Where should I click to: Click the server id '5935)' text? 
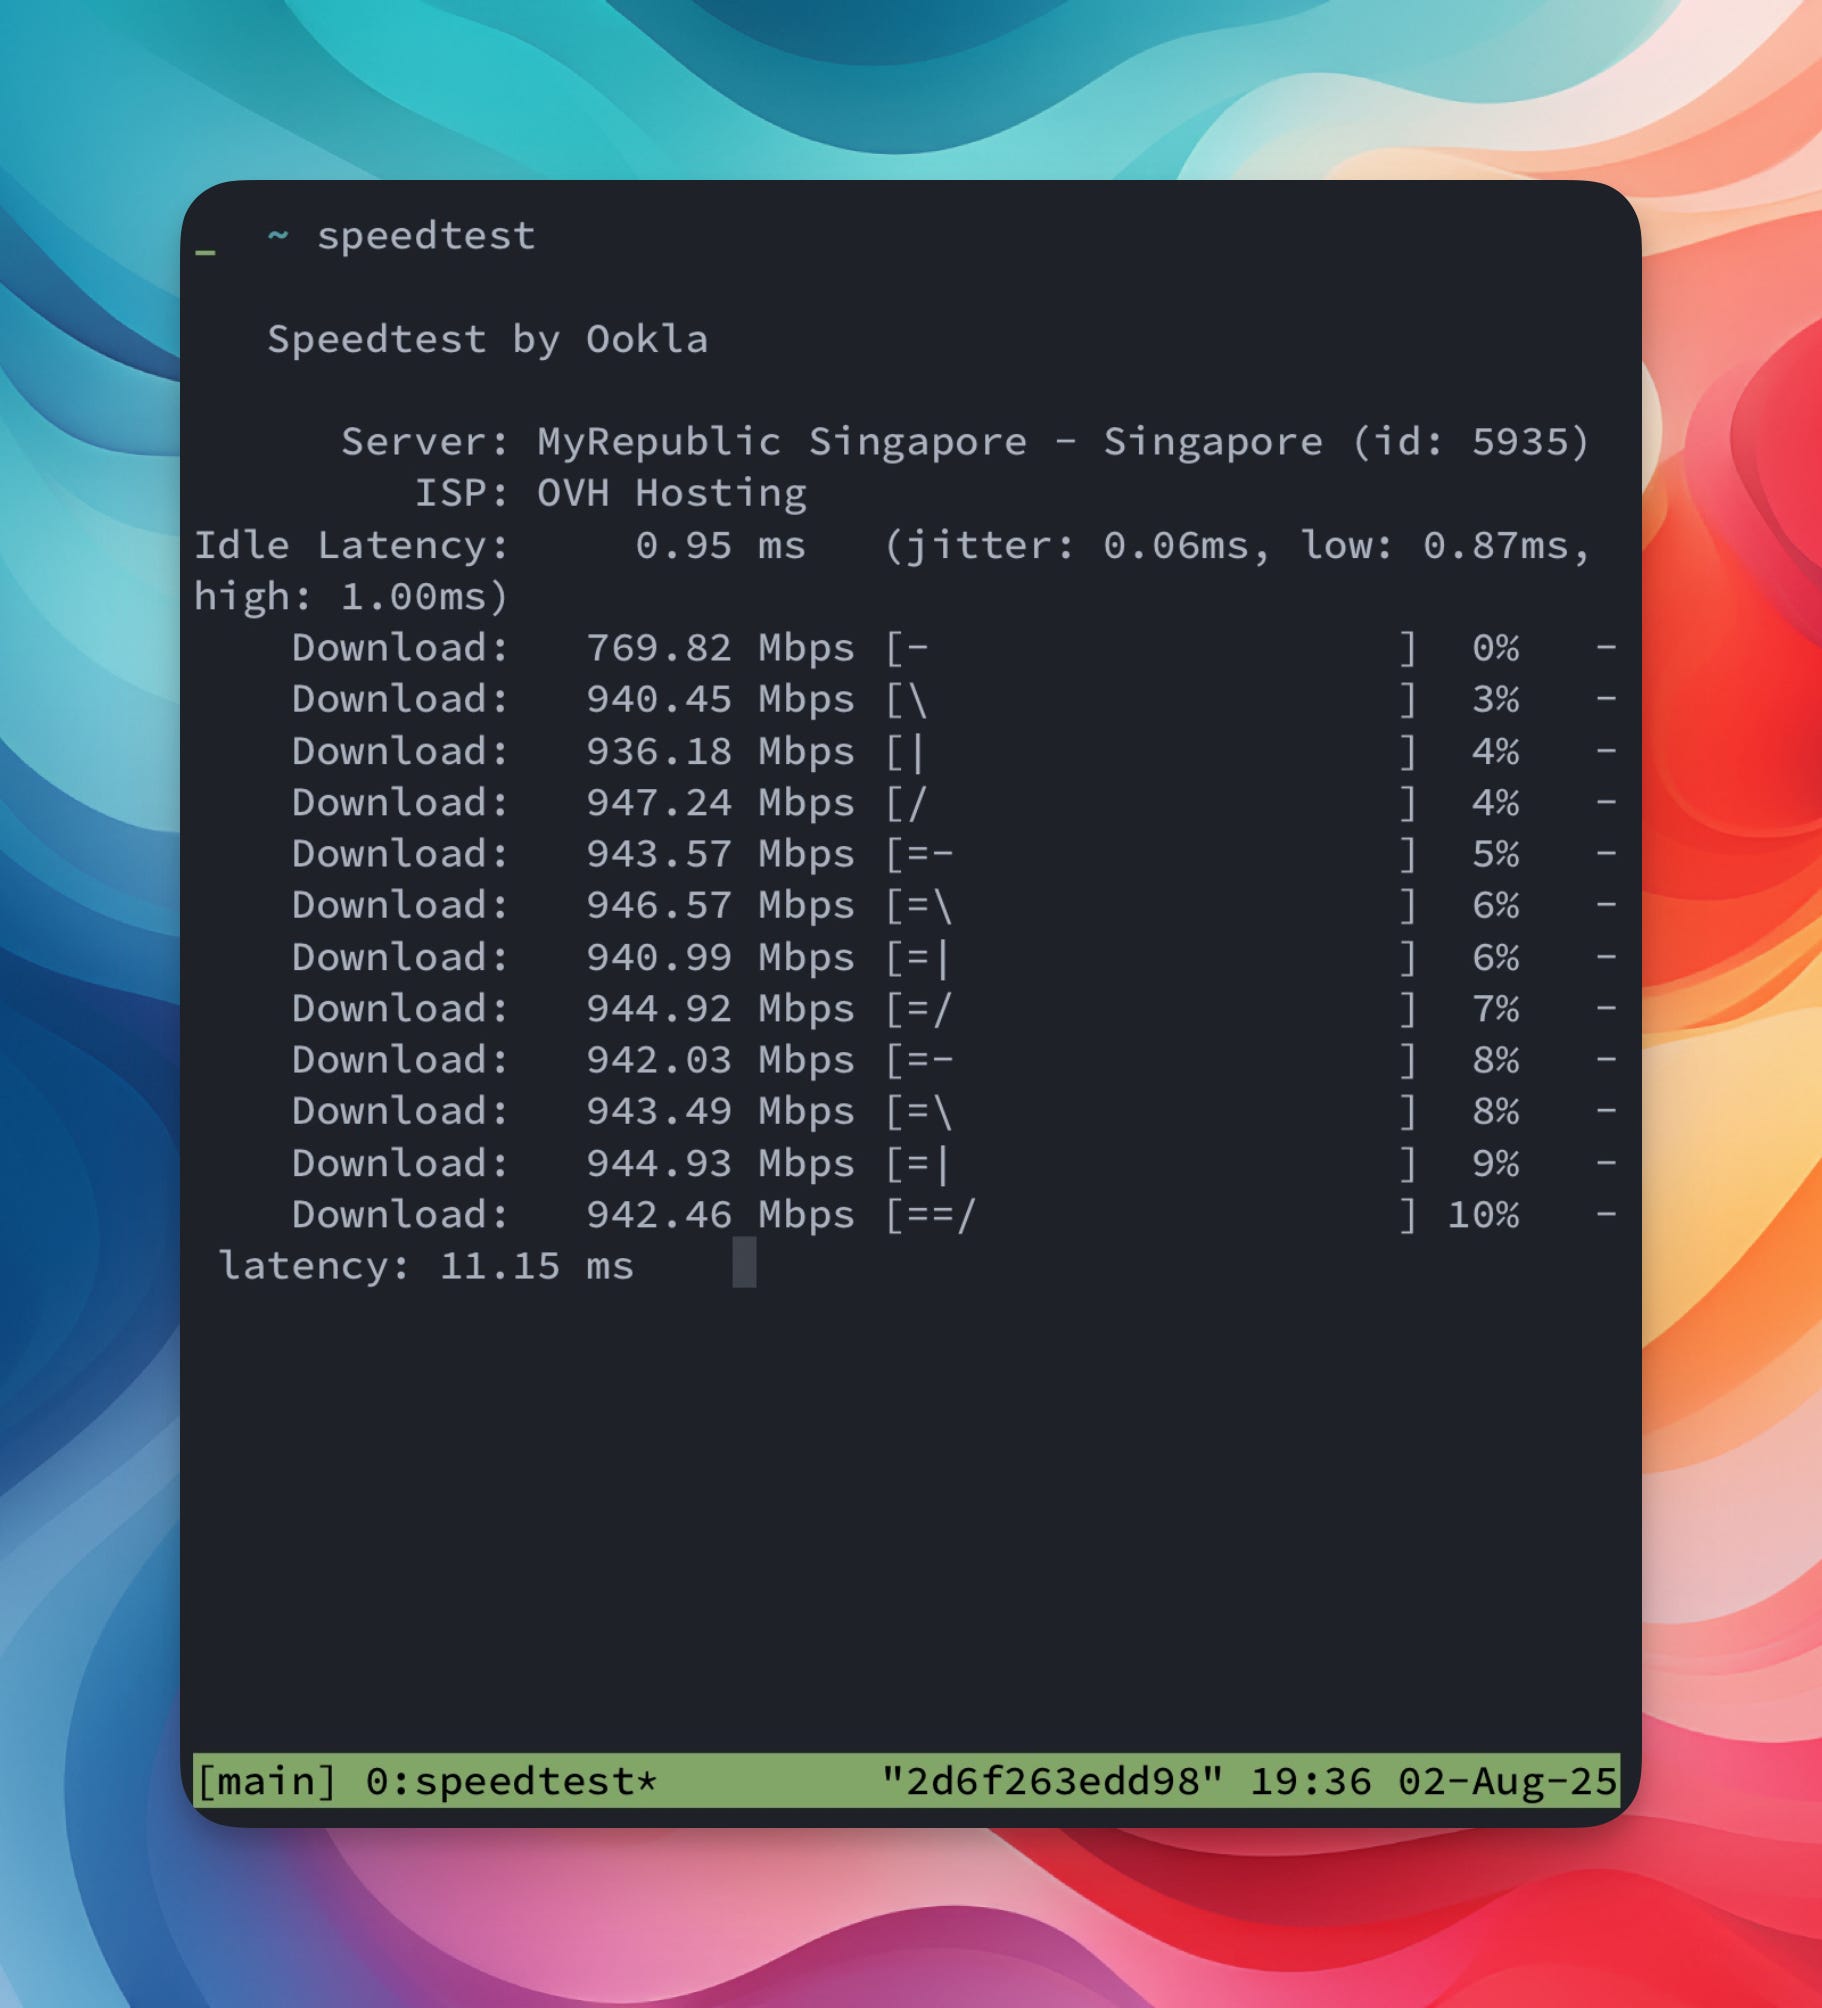pos(1530,442)
